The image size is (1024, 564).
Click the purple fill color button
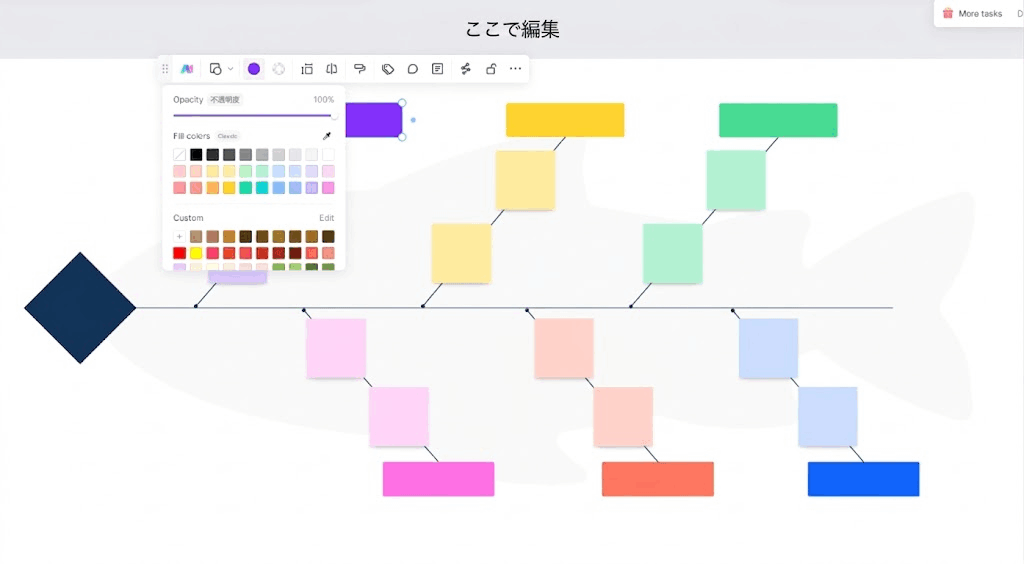pyautogui.click(x=253, y=69)
